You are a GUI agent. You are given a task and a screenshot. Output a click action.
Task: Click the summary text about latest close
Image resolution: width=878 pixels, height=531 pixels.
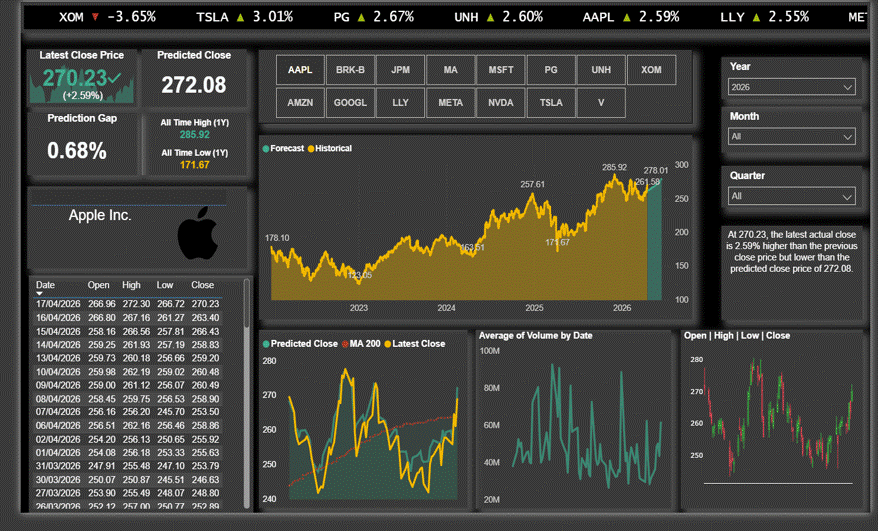click(792, 251)
